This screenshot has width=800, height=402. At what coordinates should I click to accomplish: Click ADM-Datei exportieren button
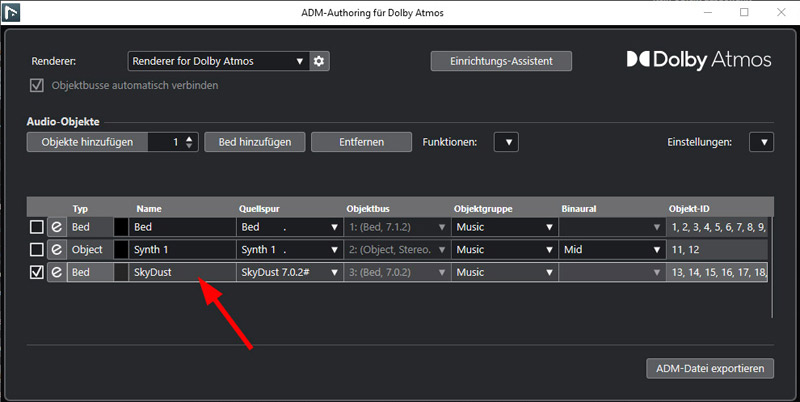709,369
